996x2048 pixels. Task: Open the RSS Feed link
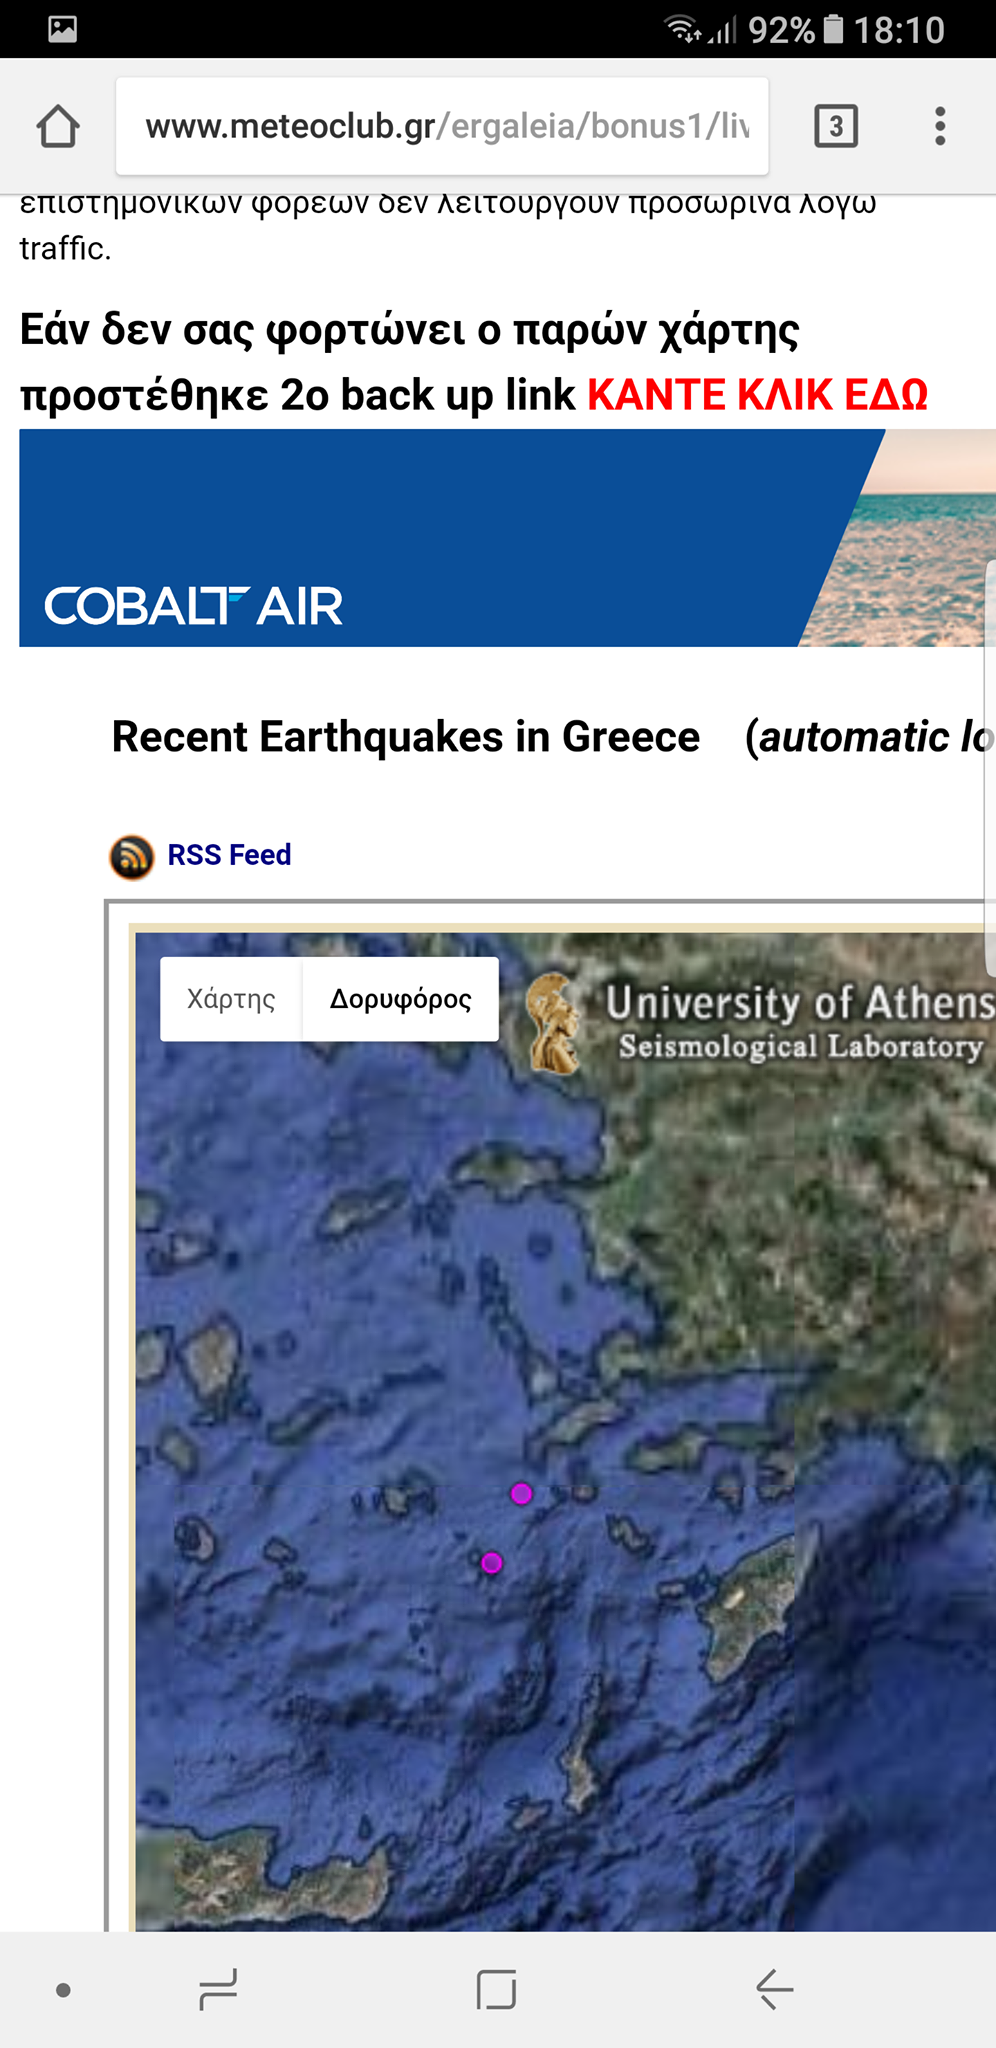coord(229,855)
